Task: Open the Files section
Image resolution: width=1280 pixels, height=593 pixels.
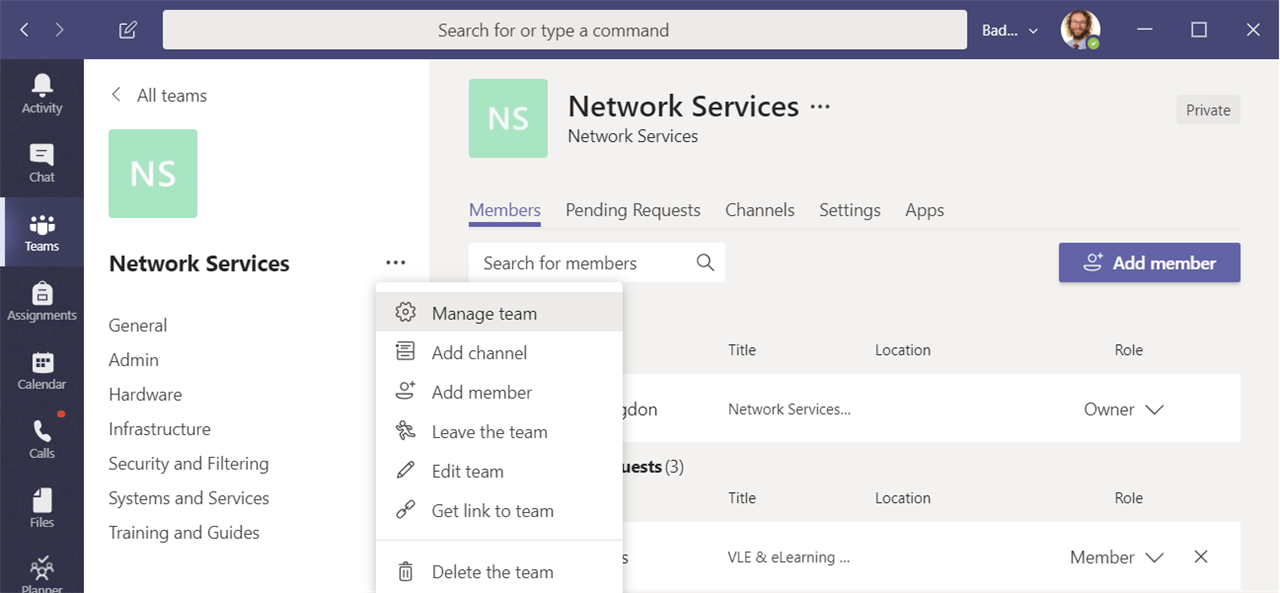Action: pyautogui.click(x=42, y=508)
